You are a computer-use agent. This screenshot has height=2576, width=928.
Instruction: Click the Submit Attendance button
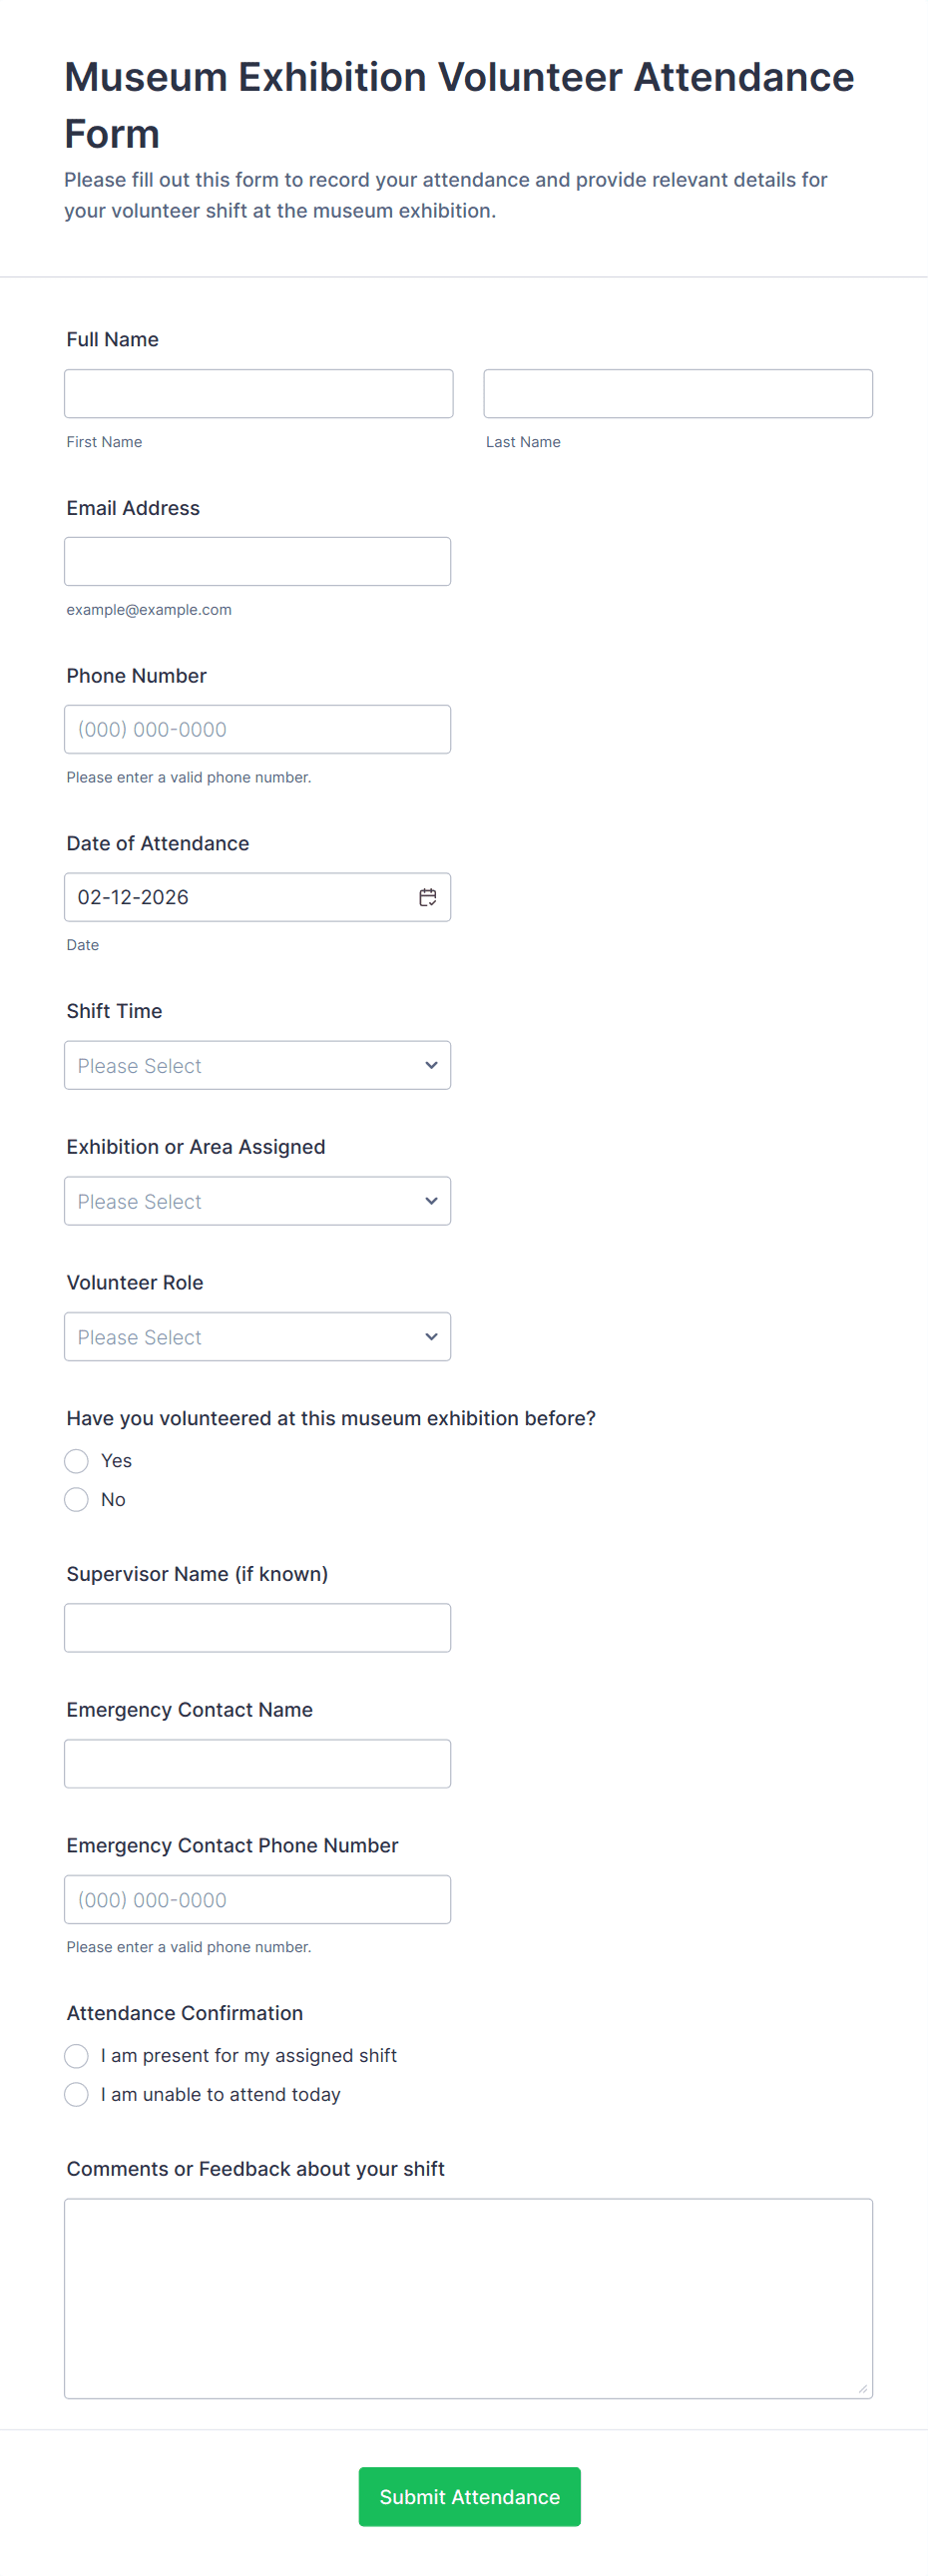click(x=469, y=2497)
